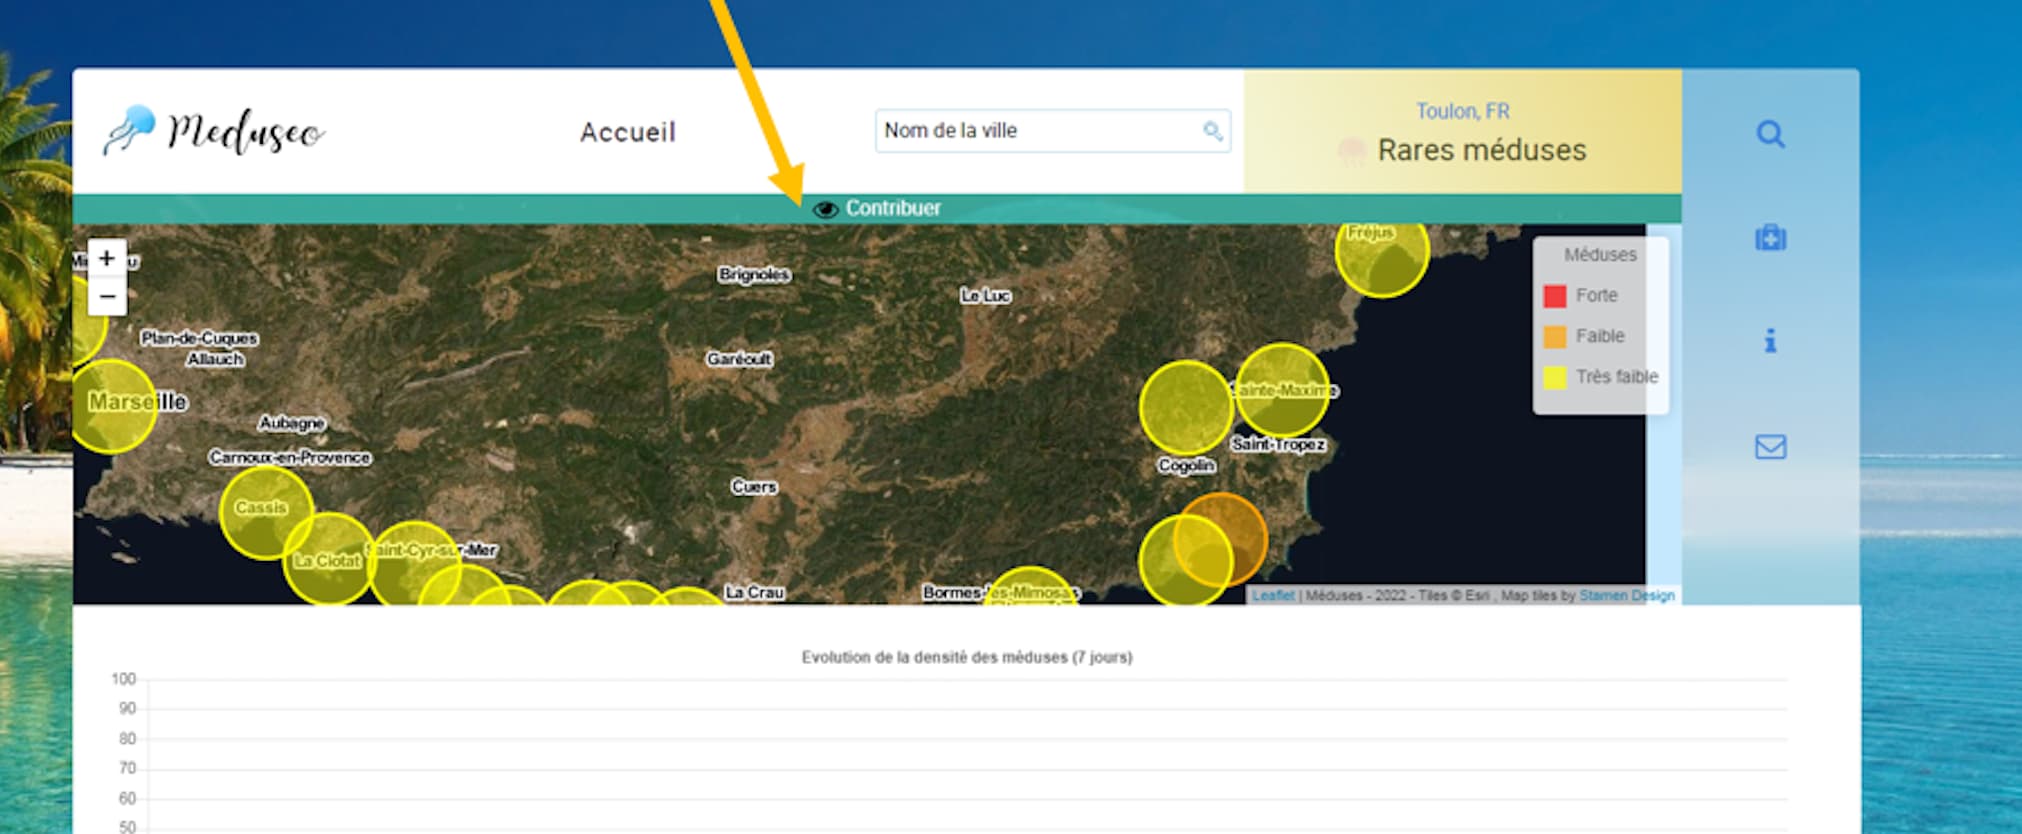Click the Carnoux-en-Provence map label
The width and height of the screenshot is (2022, 834).
click(x=290, y=457)
